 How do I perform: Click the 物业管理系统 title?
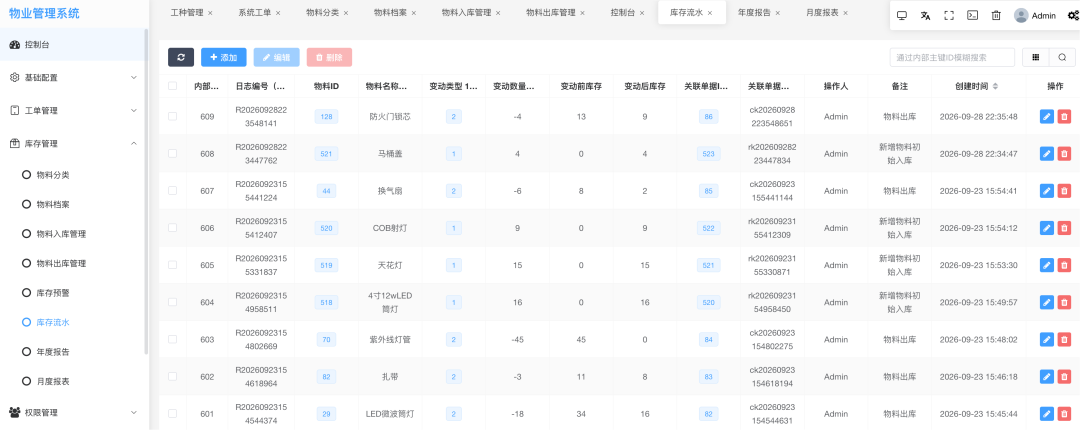[x=44, y=12]
